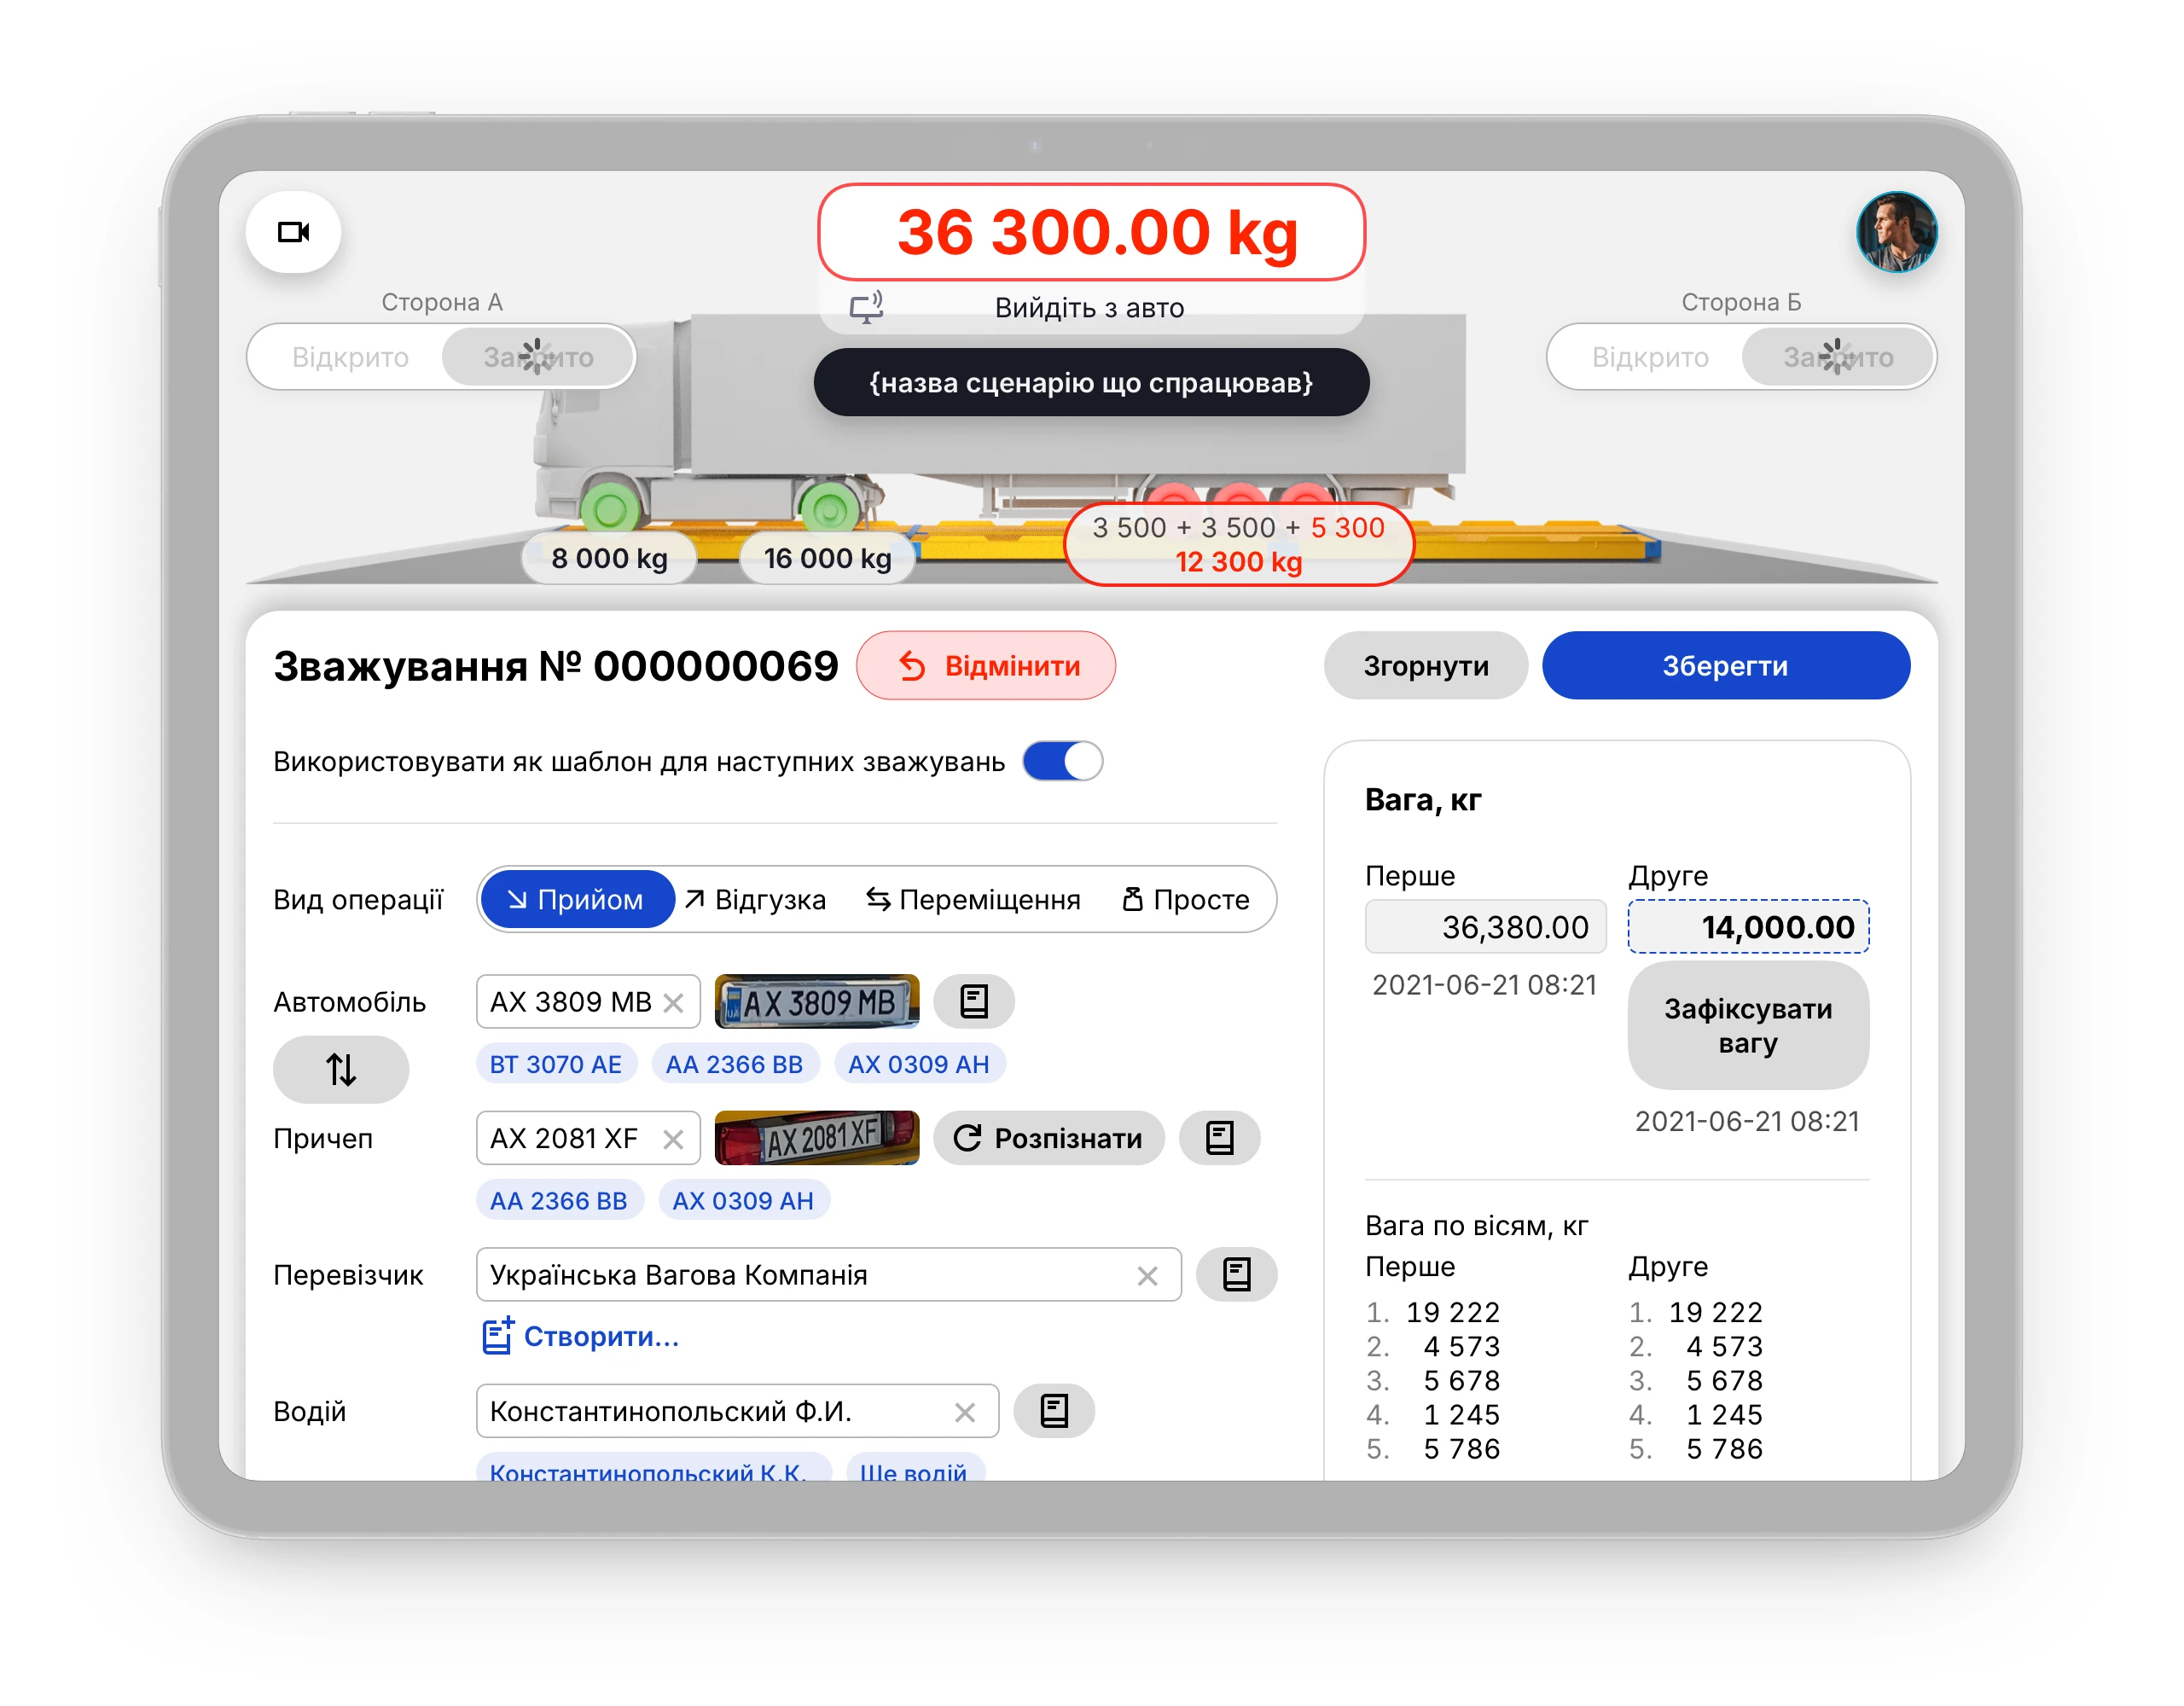
Task: Open driver directory book icon
Action: 1053,1411
